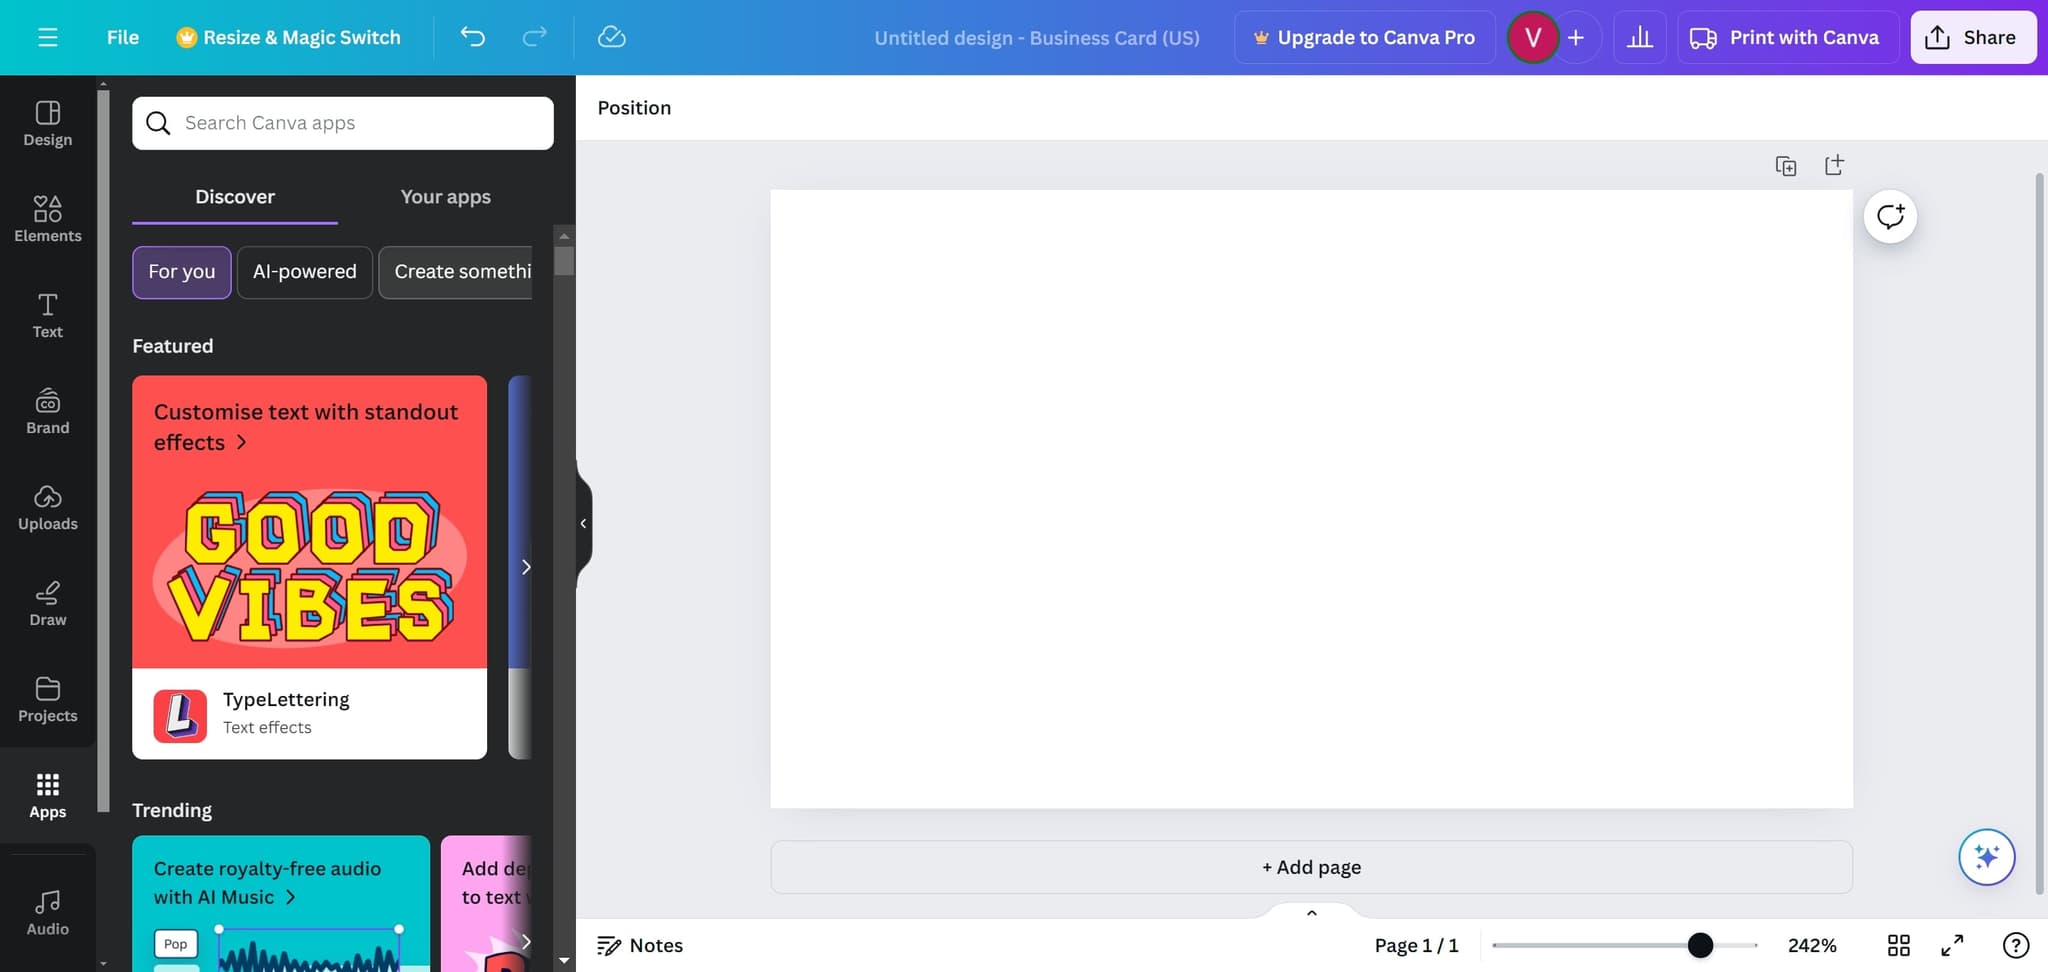This screenshot has height=972, width=2048.
Task: Adjust the zoom slider
Action: click(x=1702, y=944)
